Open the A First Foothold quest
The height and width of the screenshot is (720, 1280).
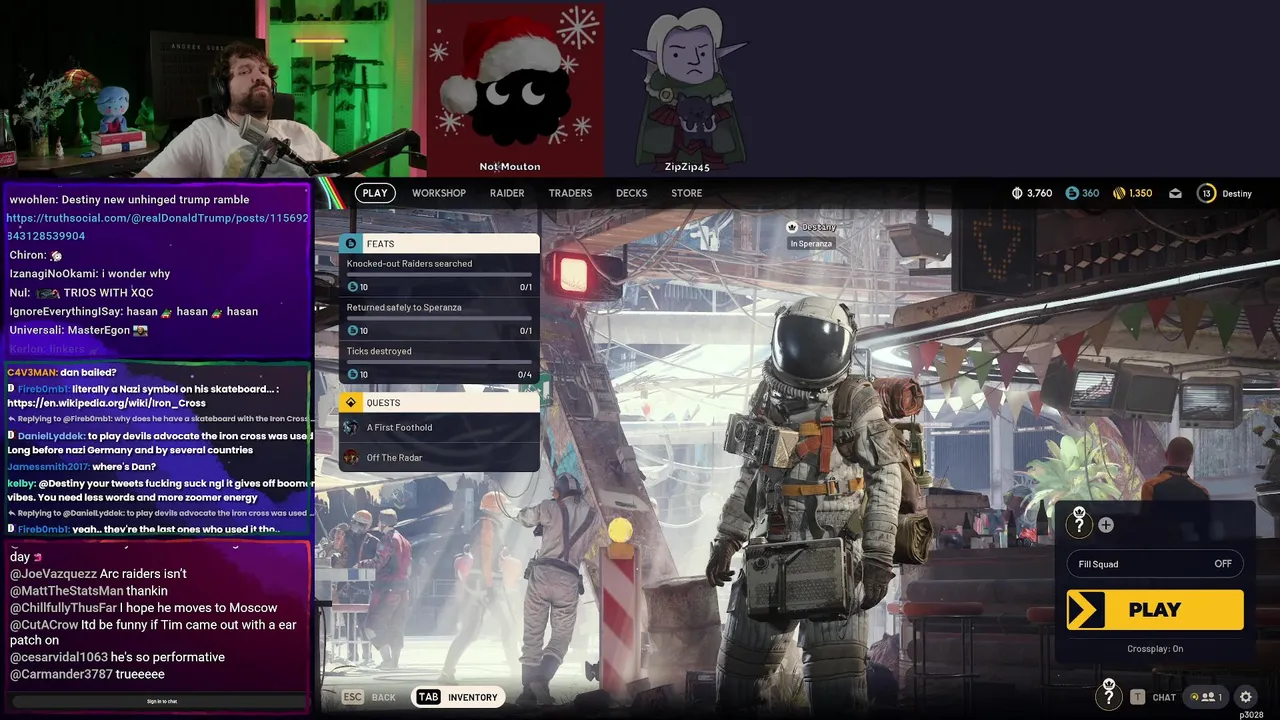[439, 427]
